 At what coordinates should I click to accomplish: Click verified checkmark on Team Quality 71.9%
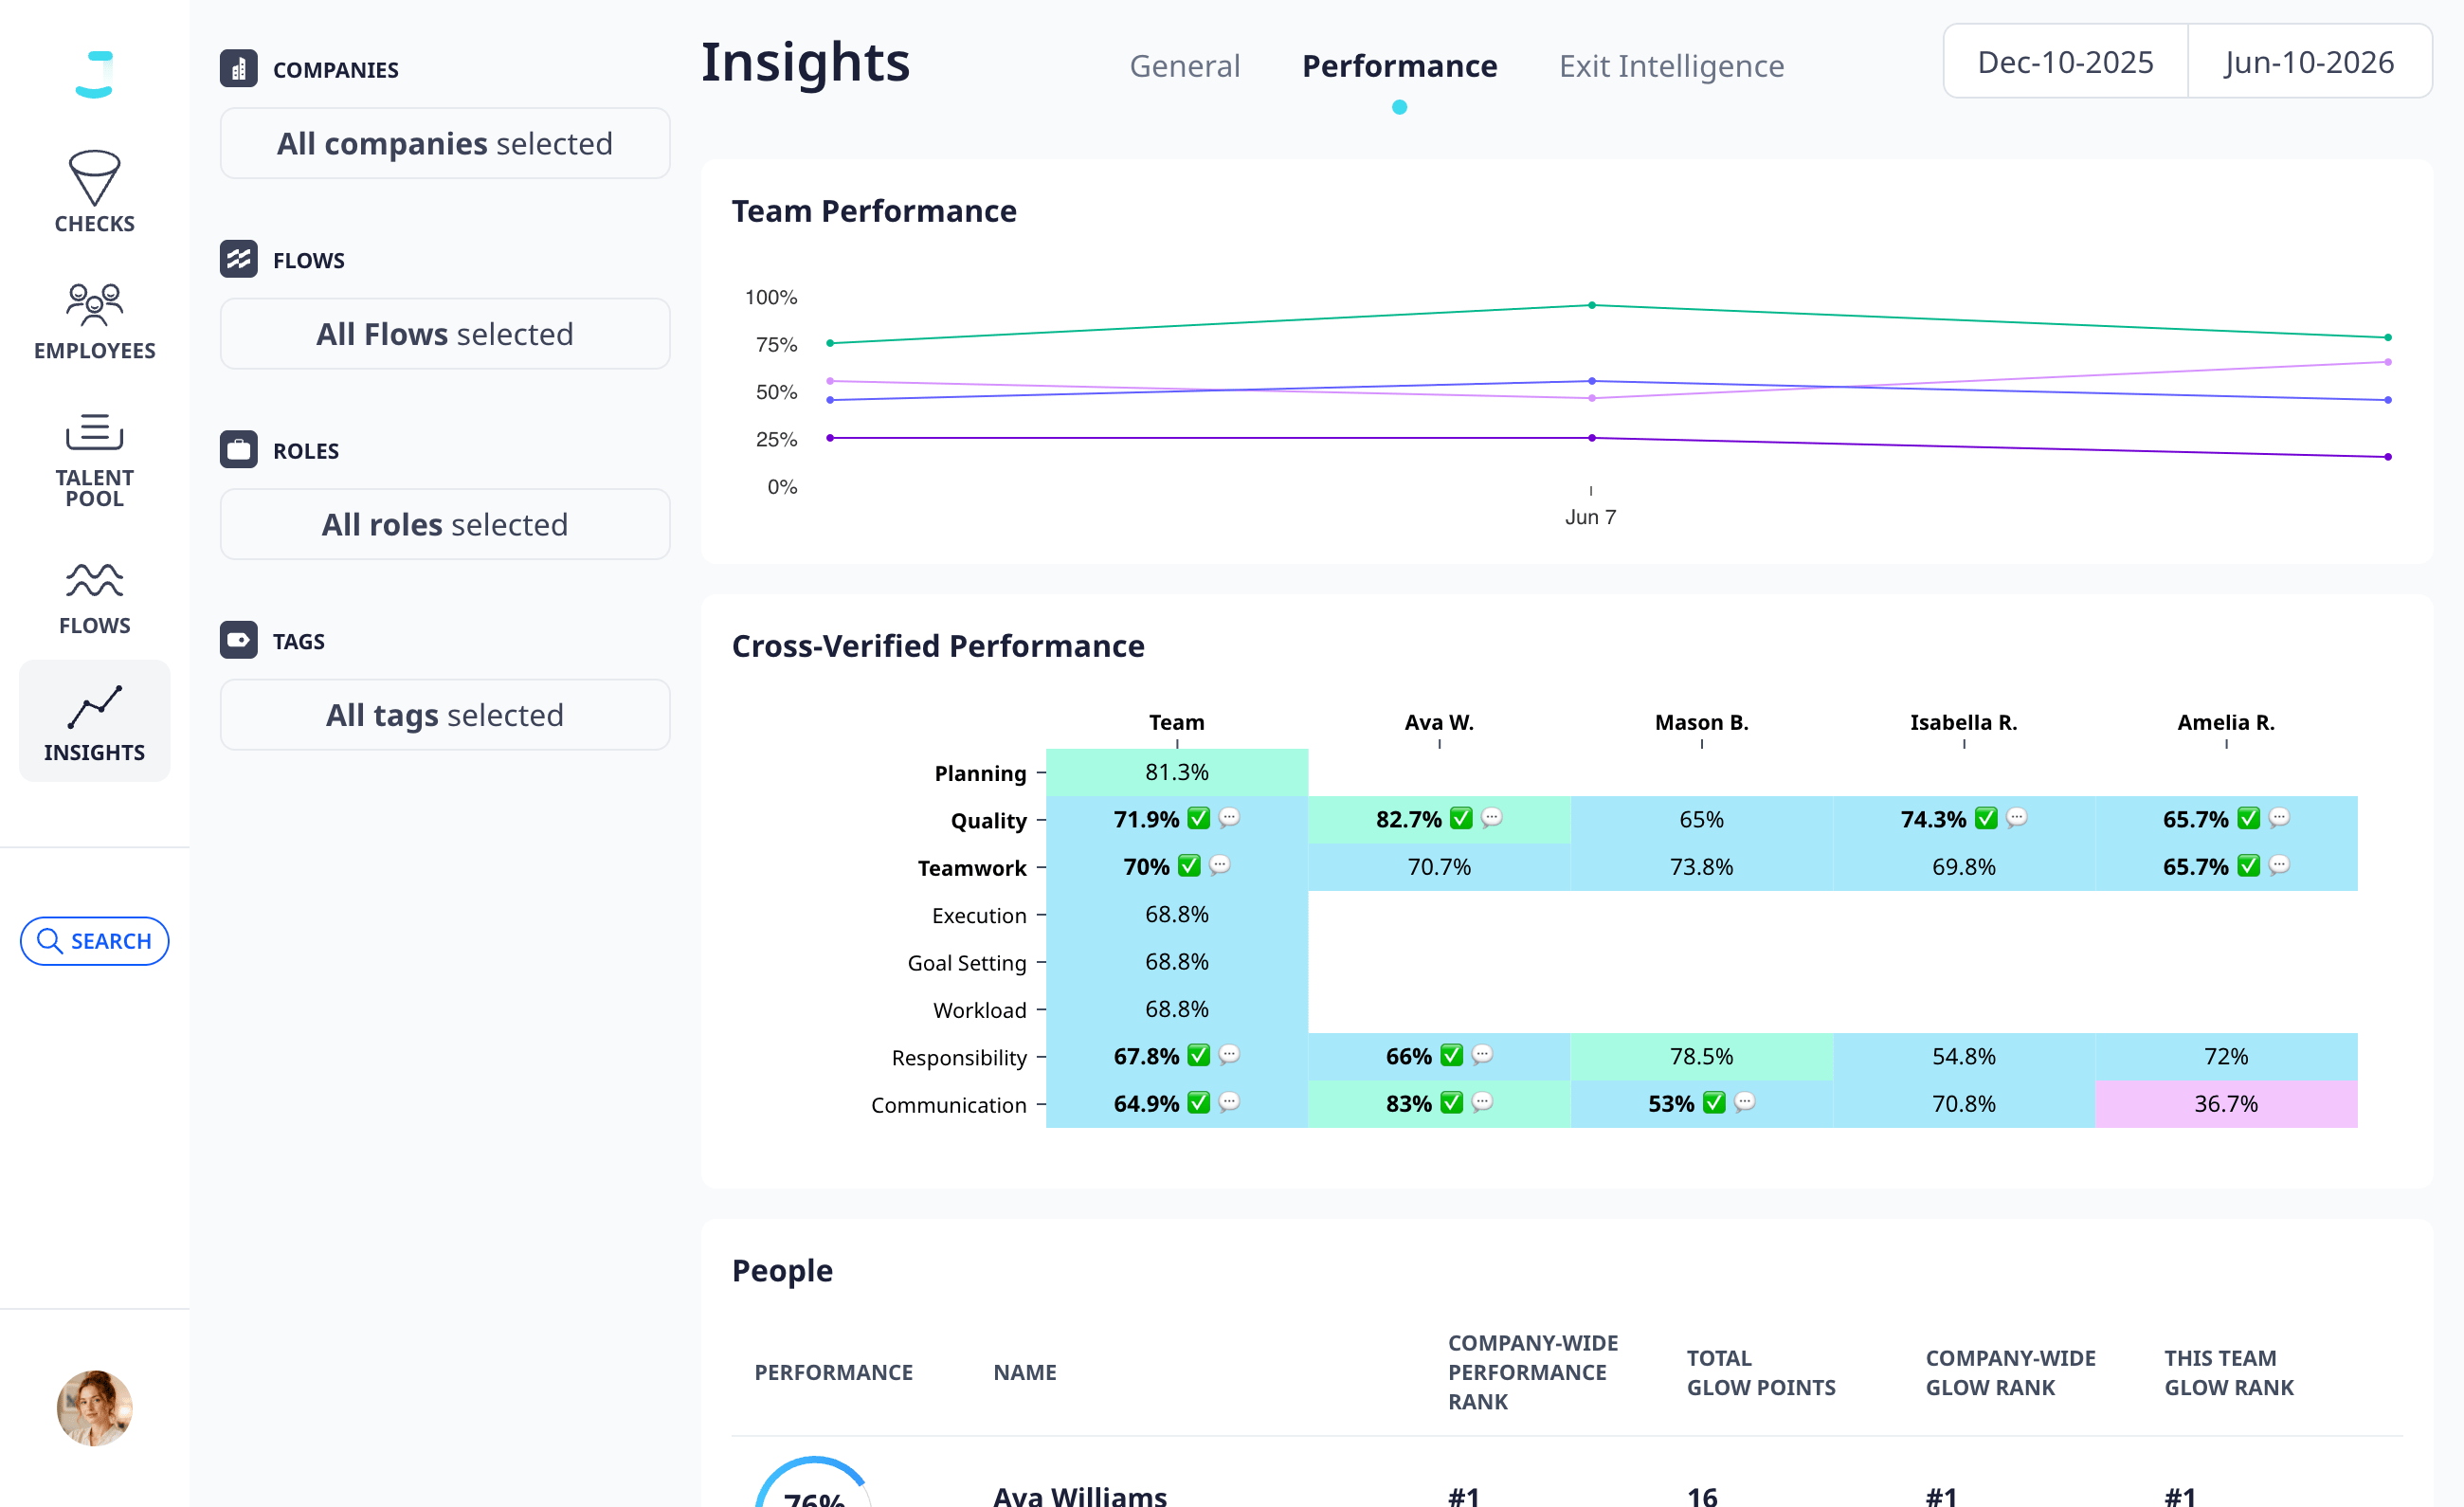click(1199, 819)
